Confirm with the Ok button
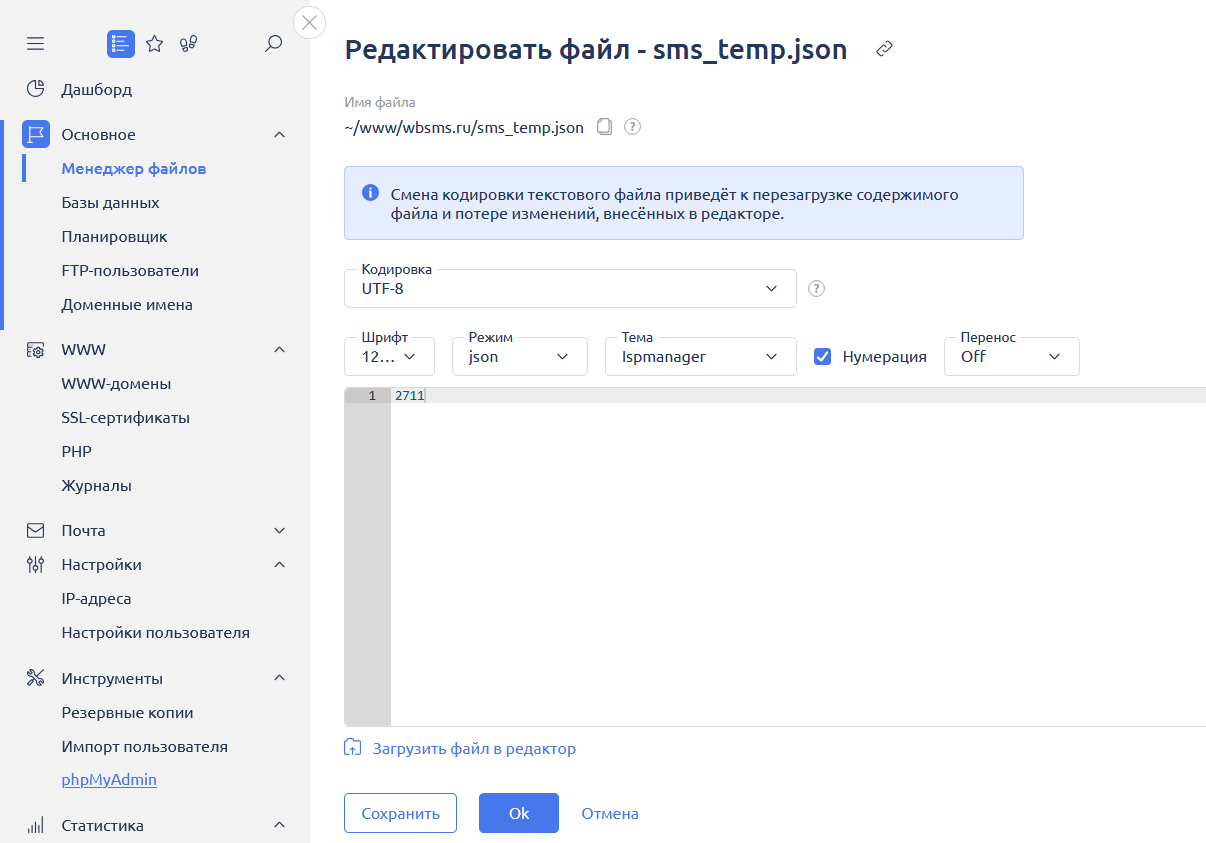This screenshot has height=843, width=1206. (x=519, y=813)
